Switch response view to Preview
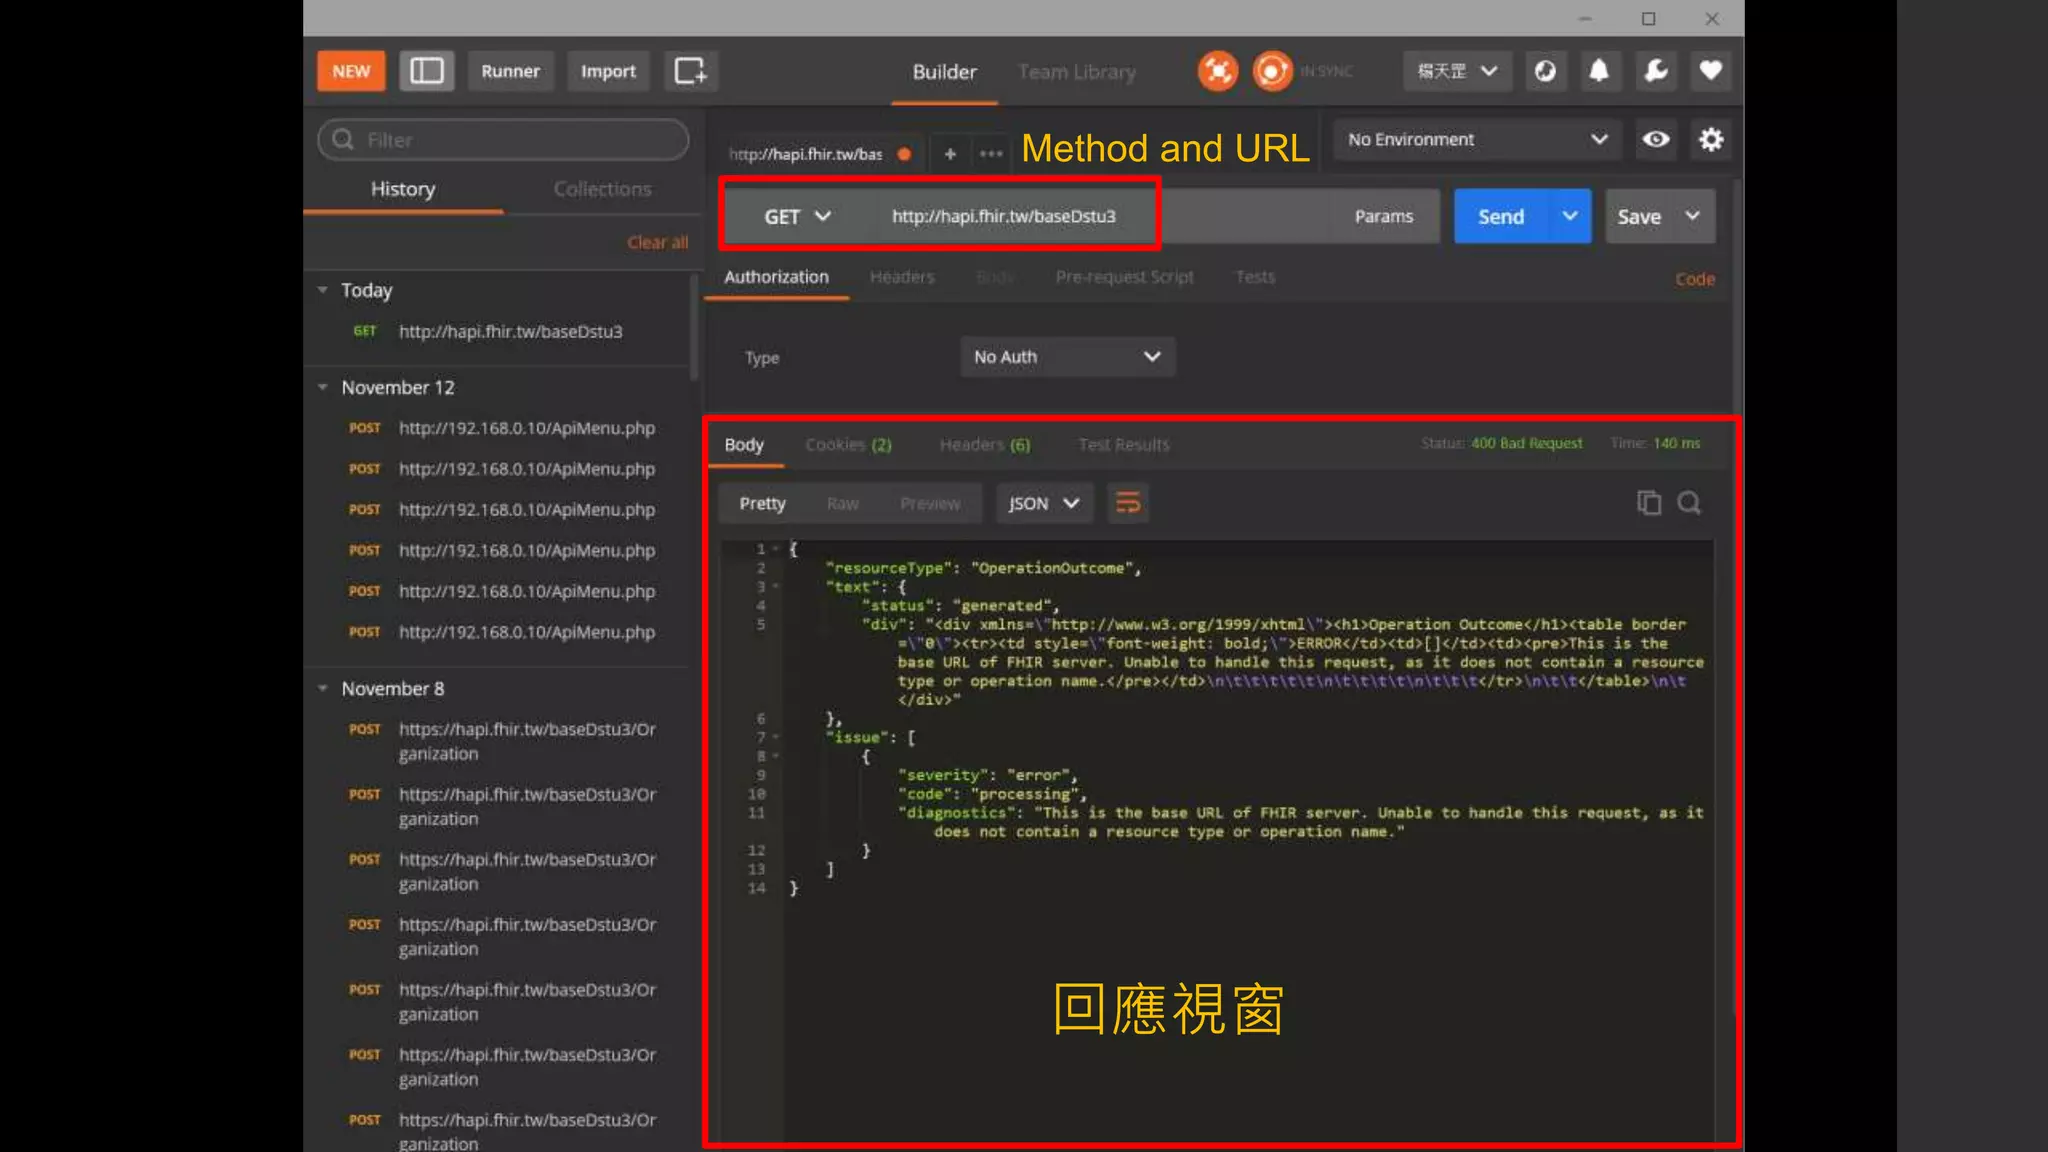The width and height of the screenshot is (2048, 1152). tap(929, 503)
